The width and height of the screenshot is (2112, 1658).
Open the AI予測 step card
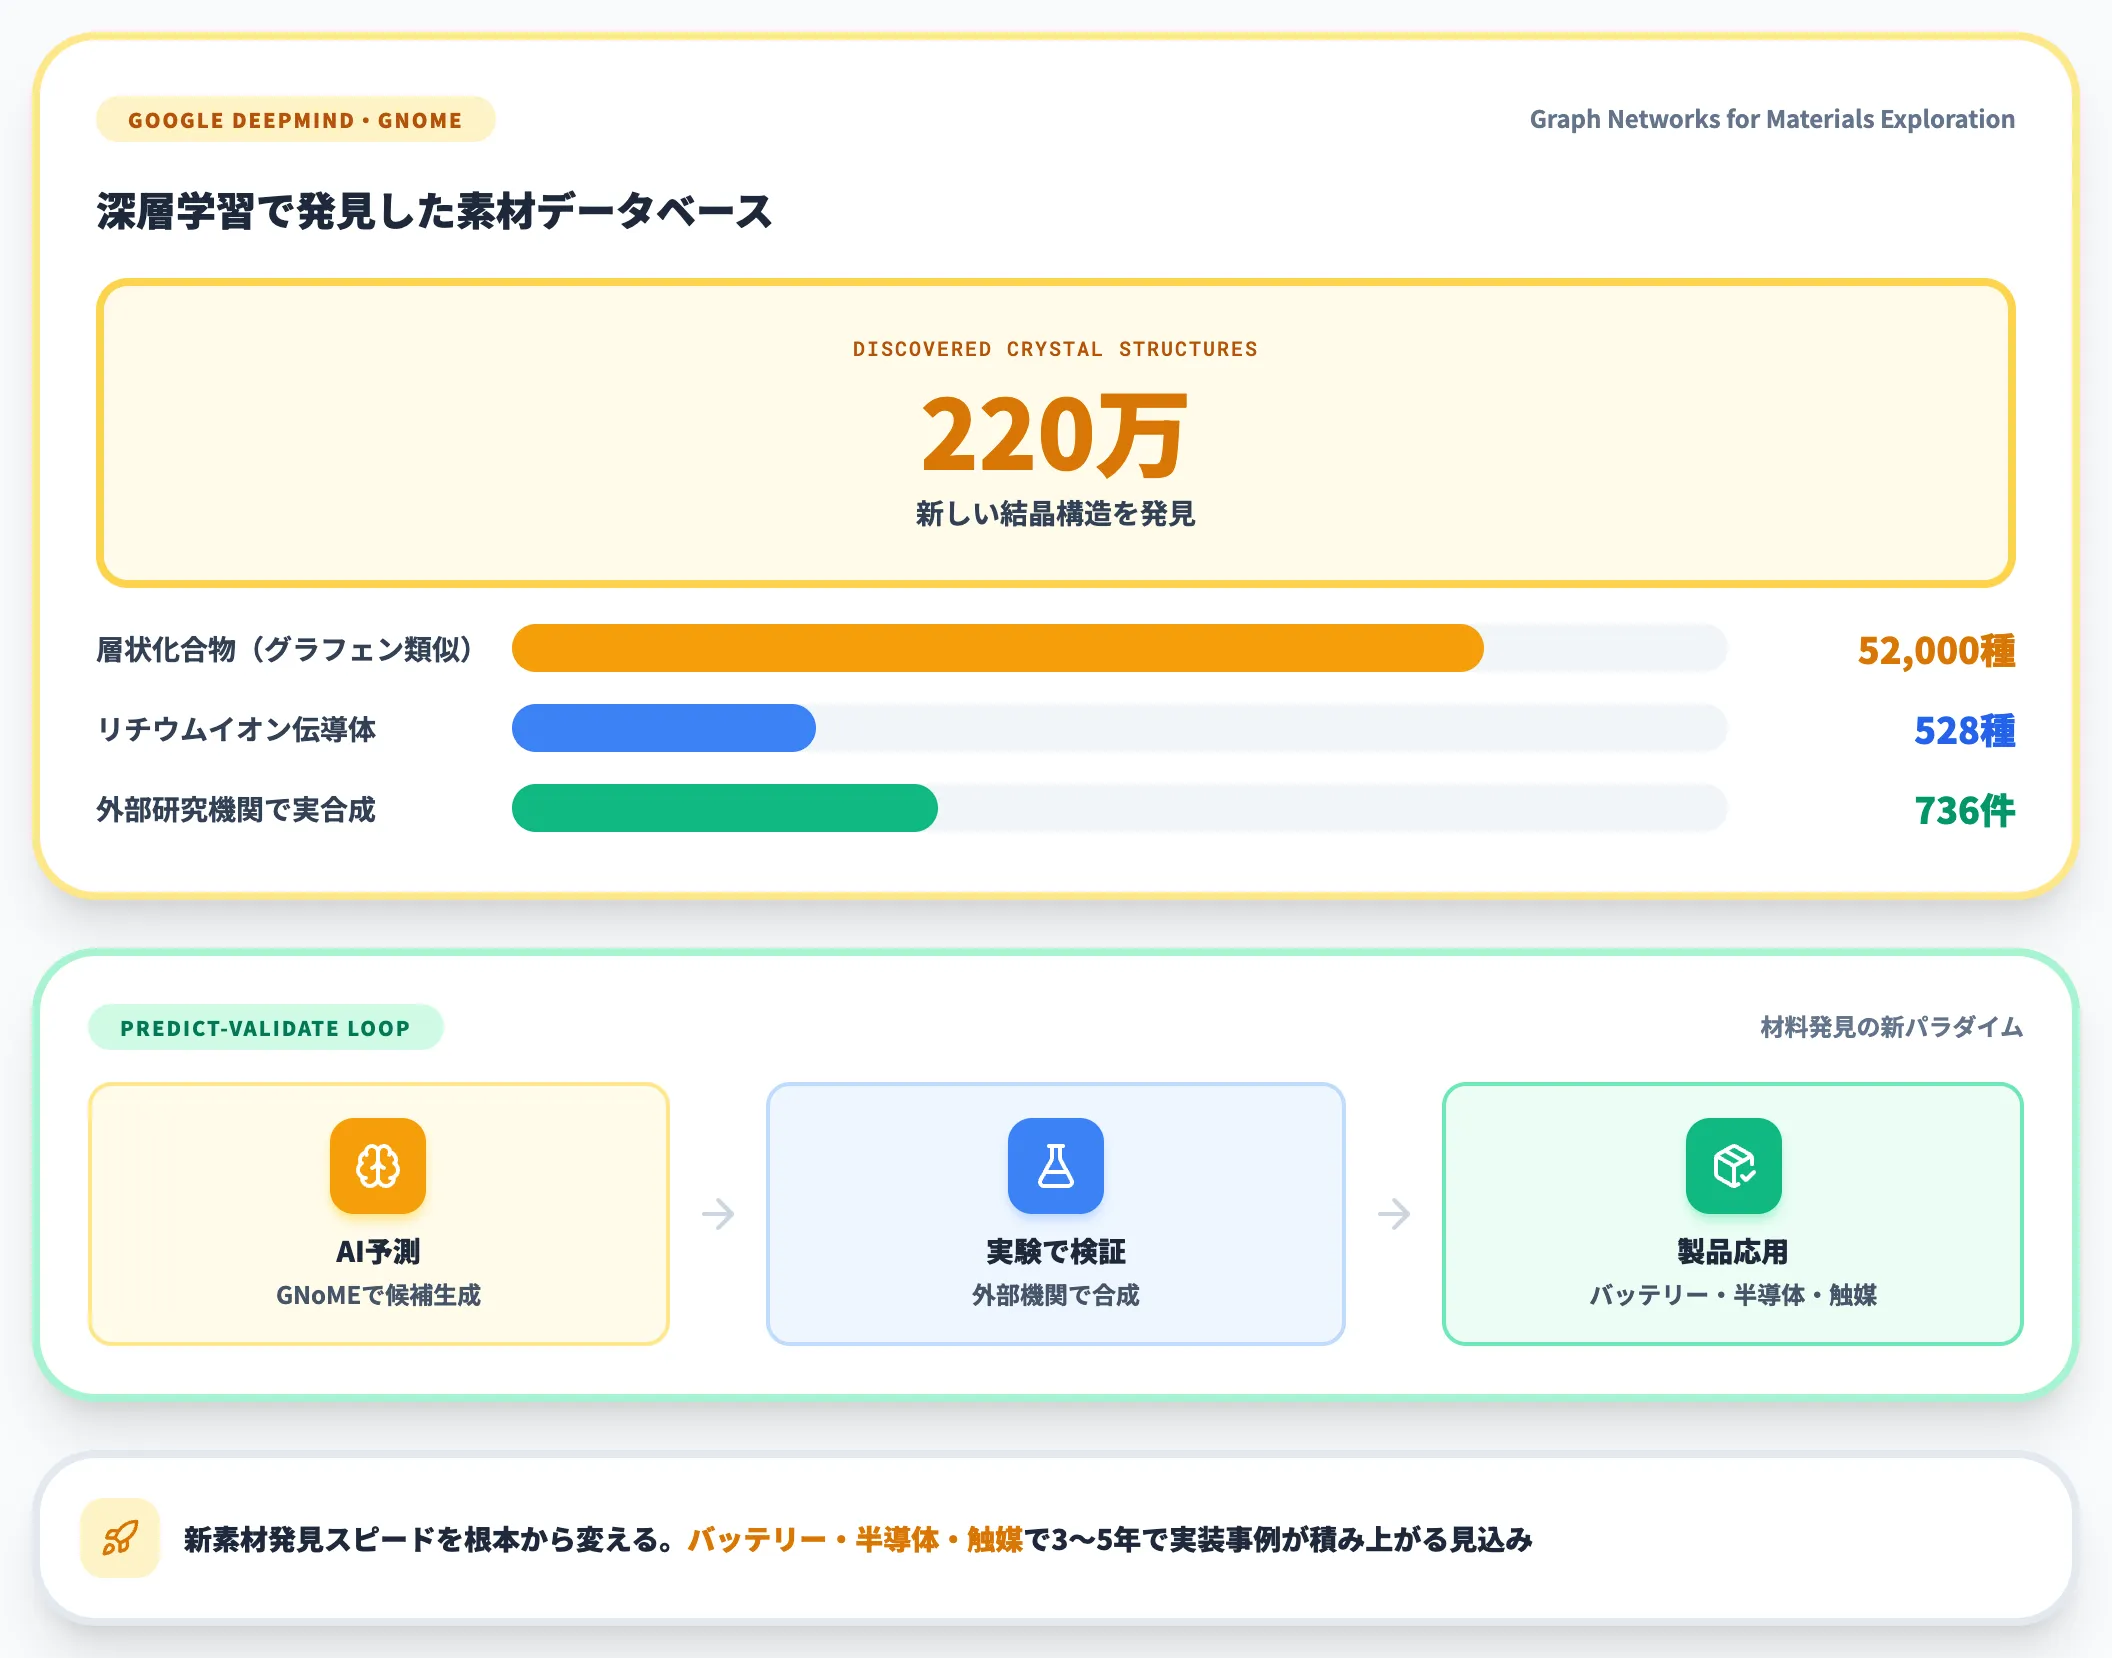point(378,1213)
